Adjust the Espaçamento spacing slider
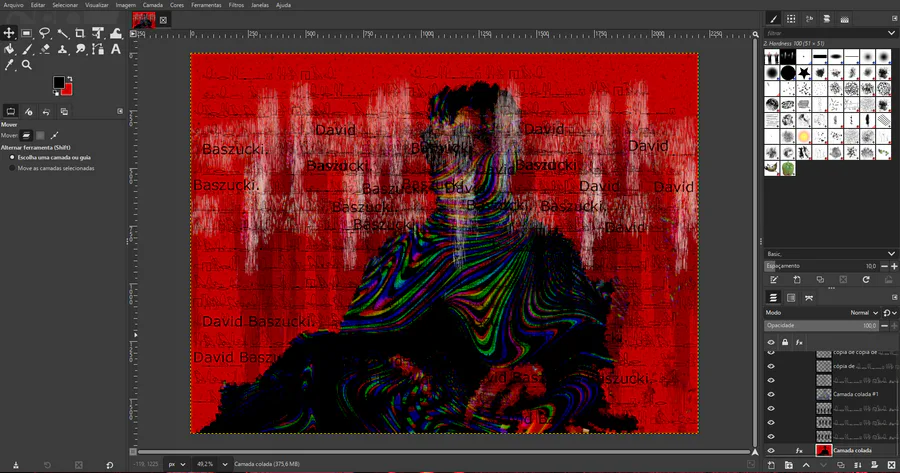Viewport: 900px width, 473px height. click(821, 266)
